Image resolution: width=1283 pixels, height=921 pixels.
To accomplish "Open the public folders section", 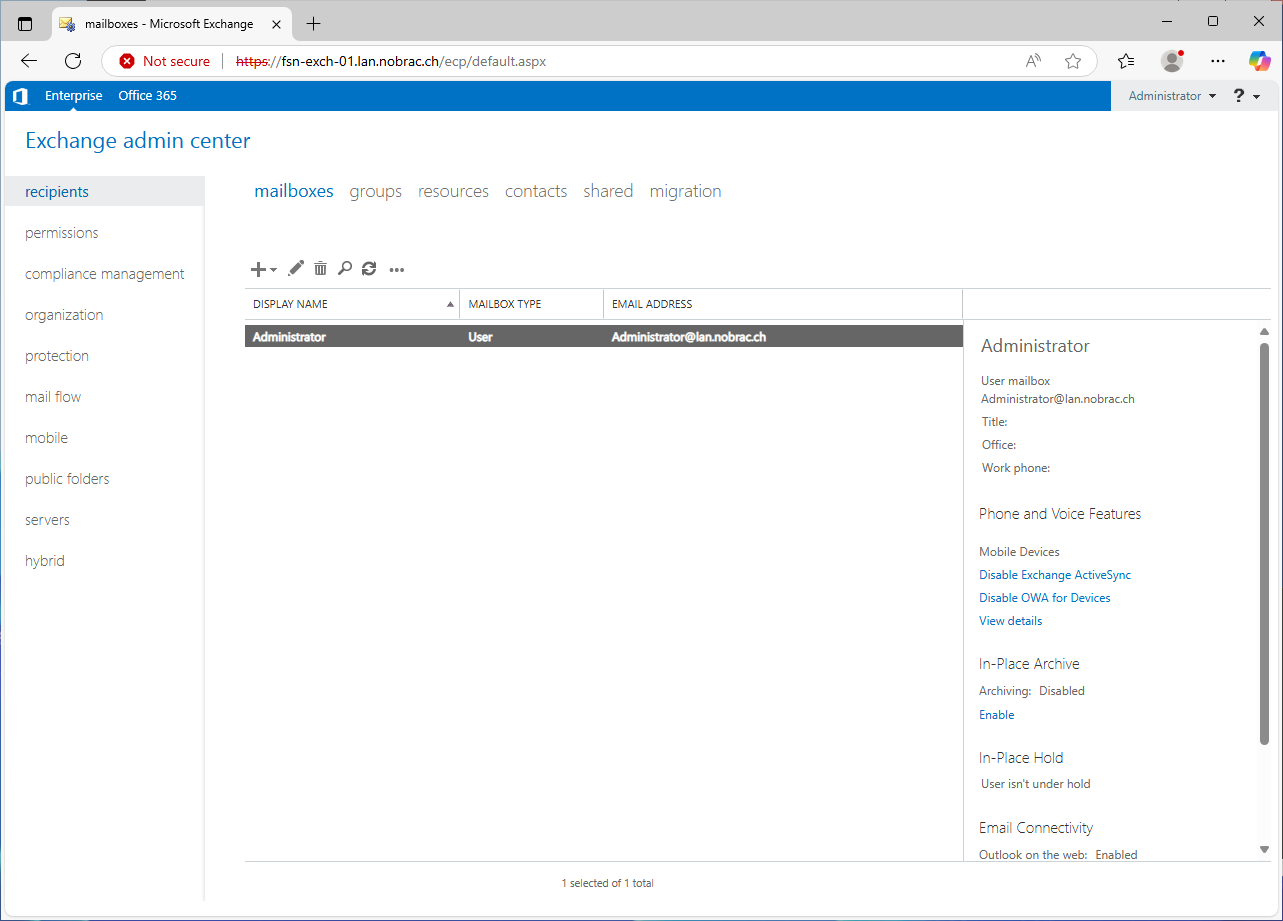I will click(x=67, y=479).
